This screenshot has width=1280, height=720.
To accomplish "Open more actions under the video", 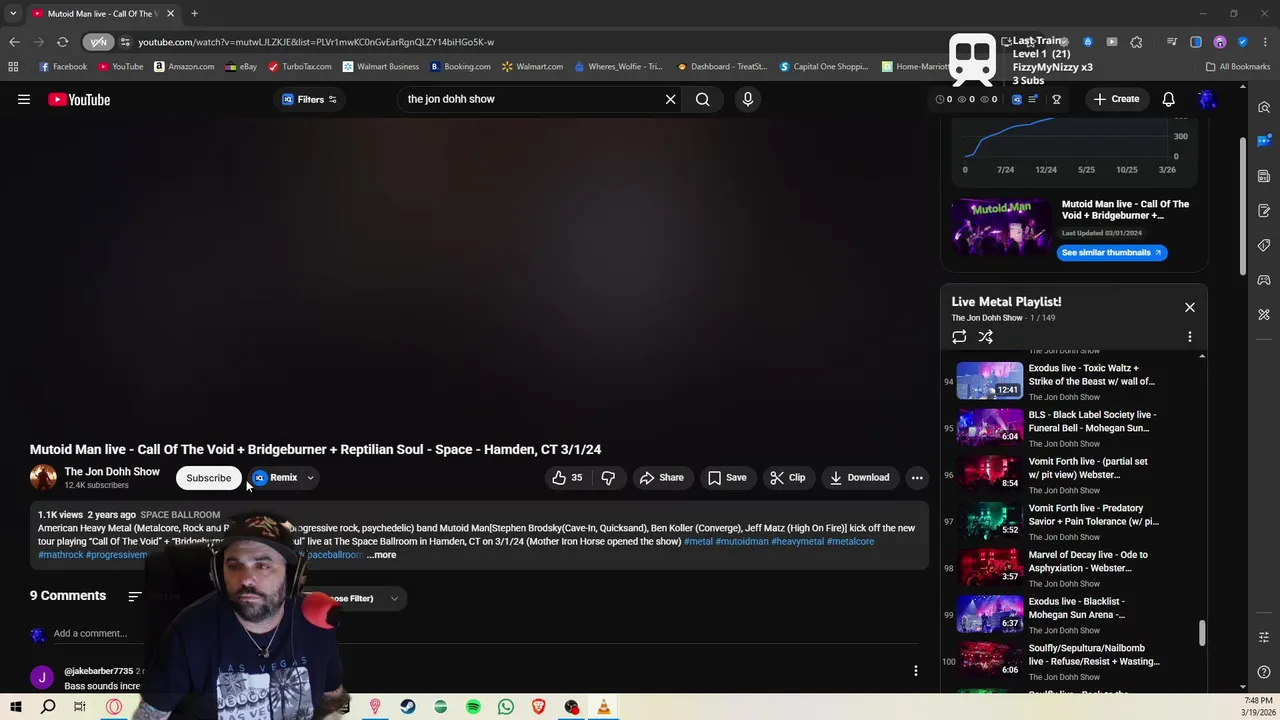I will click(917, 477).
